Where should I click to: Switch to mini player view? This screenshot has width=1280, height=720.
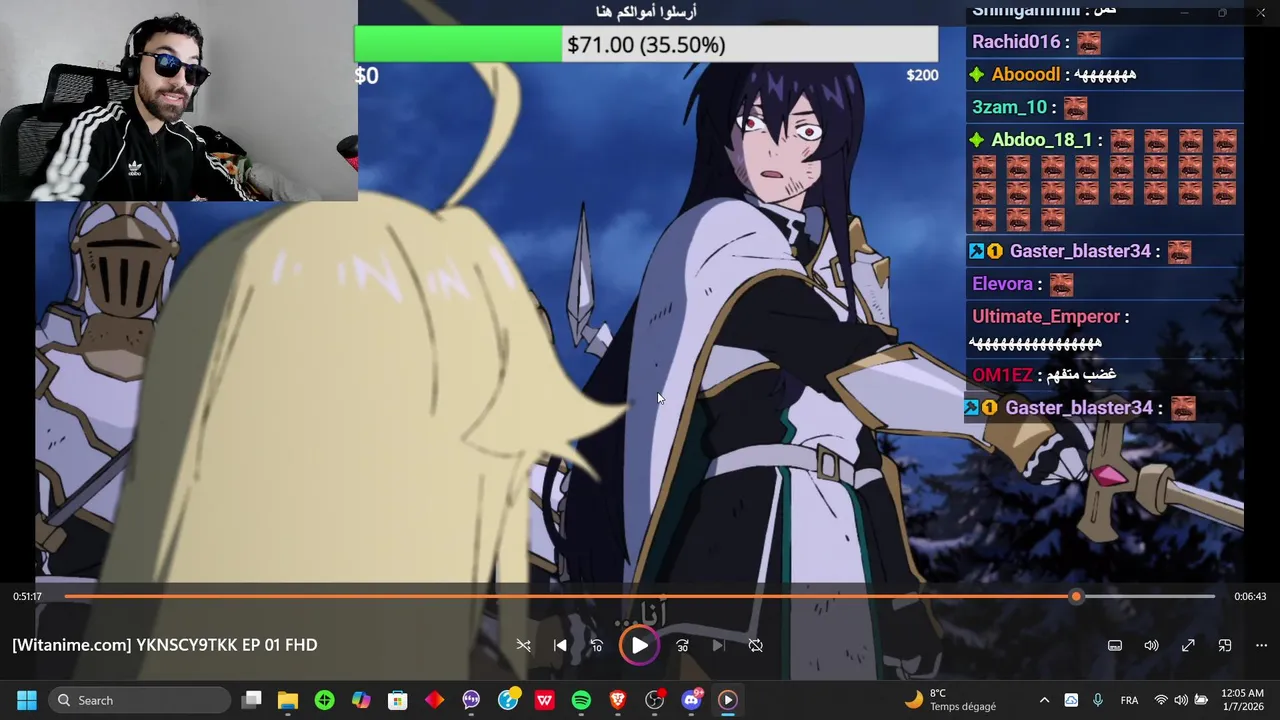1225,646
